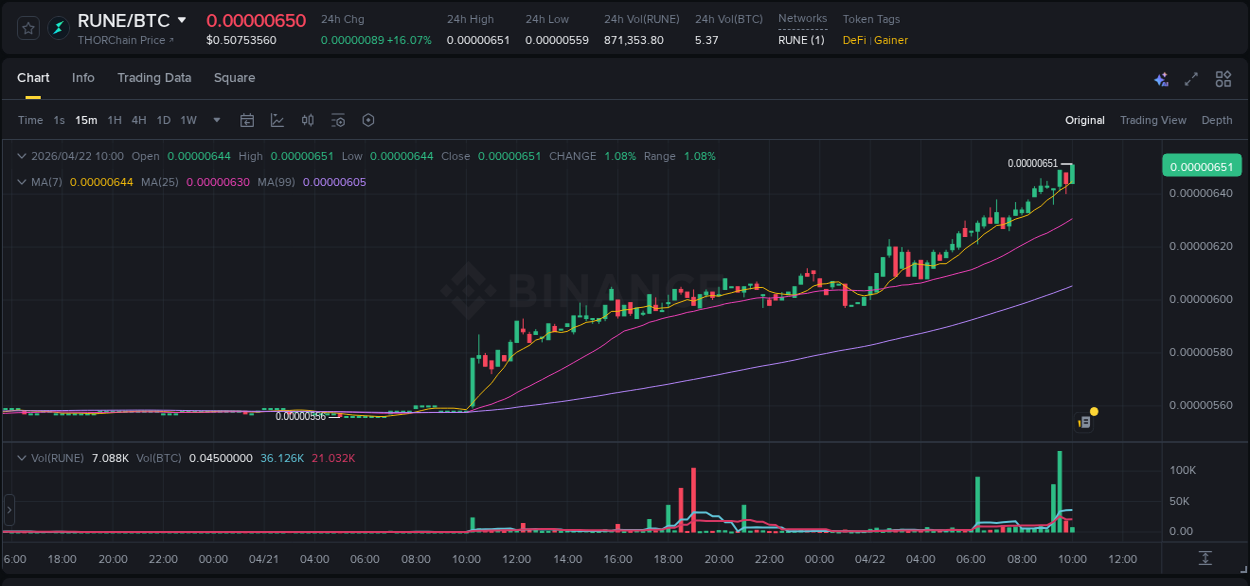Switch to the Trading Data tab
Screen dimensions: 1250x586
point(154,78)
